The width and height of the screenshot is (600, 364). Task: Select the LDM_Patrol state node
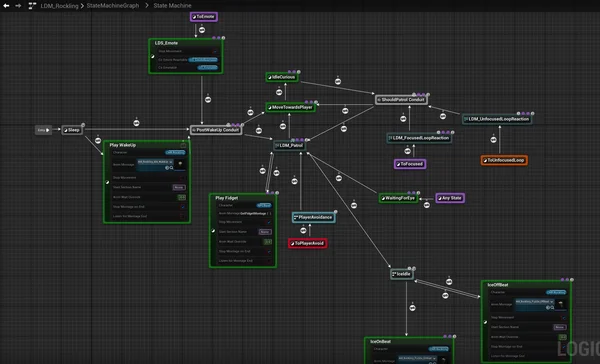tap(289, 146)
